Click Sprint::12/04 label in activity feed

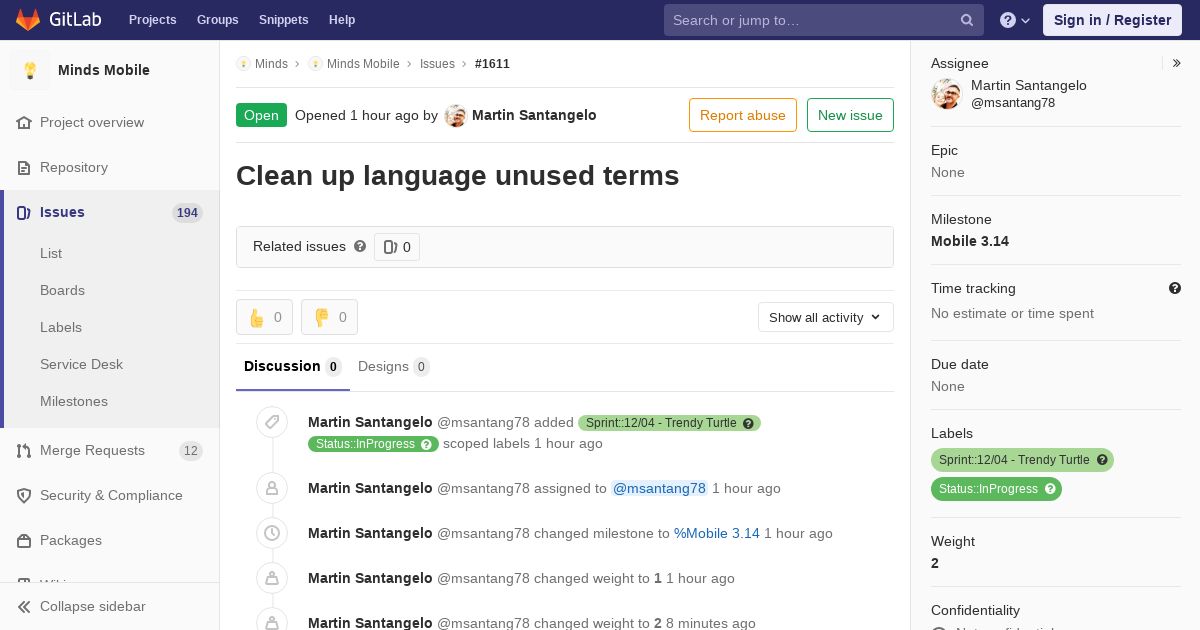click(x=661, y=423)
